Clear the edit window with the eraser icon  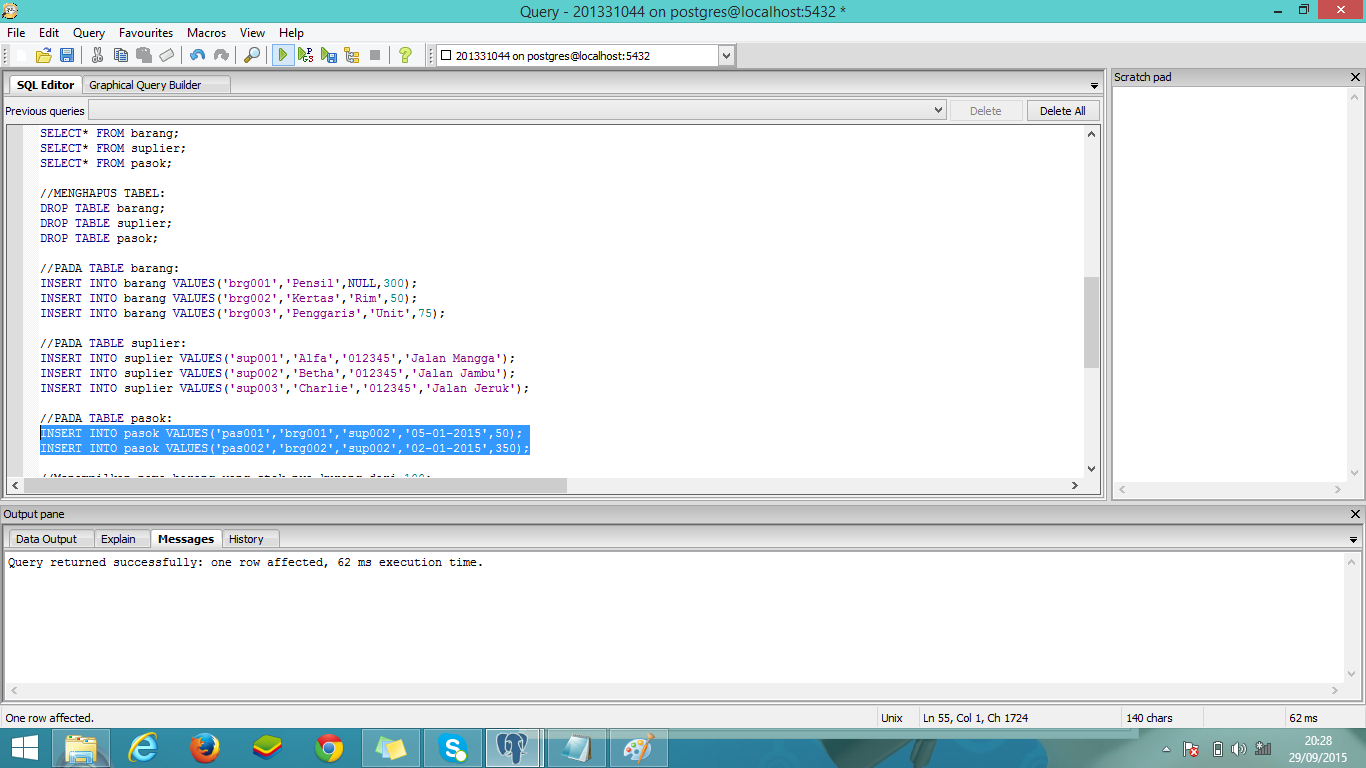click(x=167, y=55)
